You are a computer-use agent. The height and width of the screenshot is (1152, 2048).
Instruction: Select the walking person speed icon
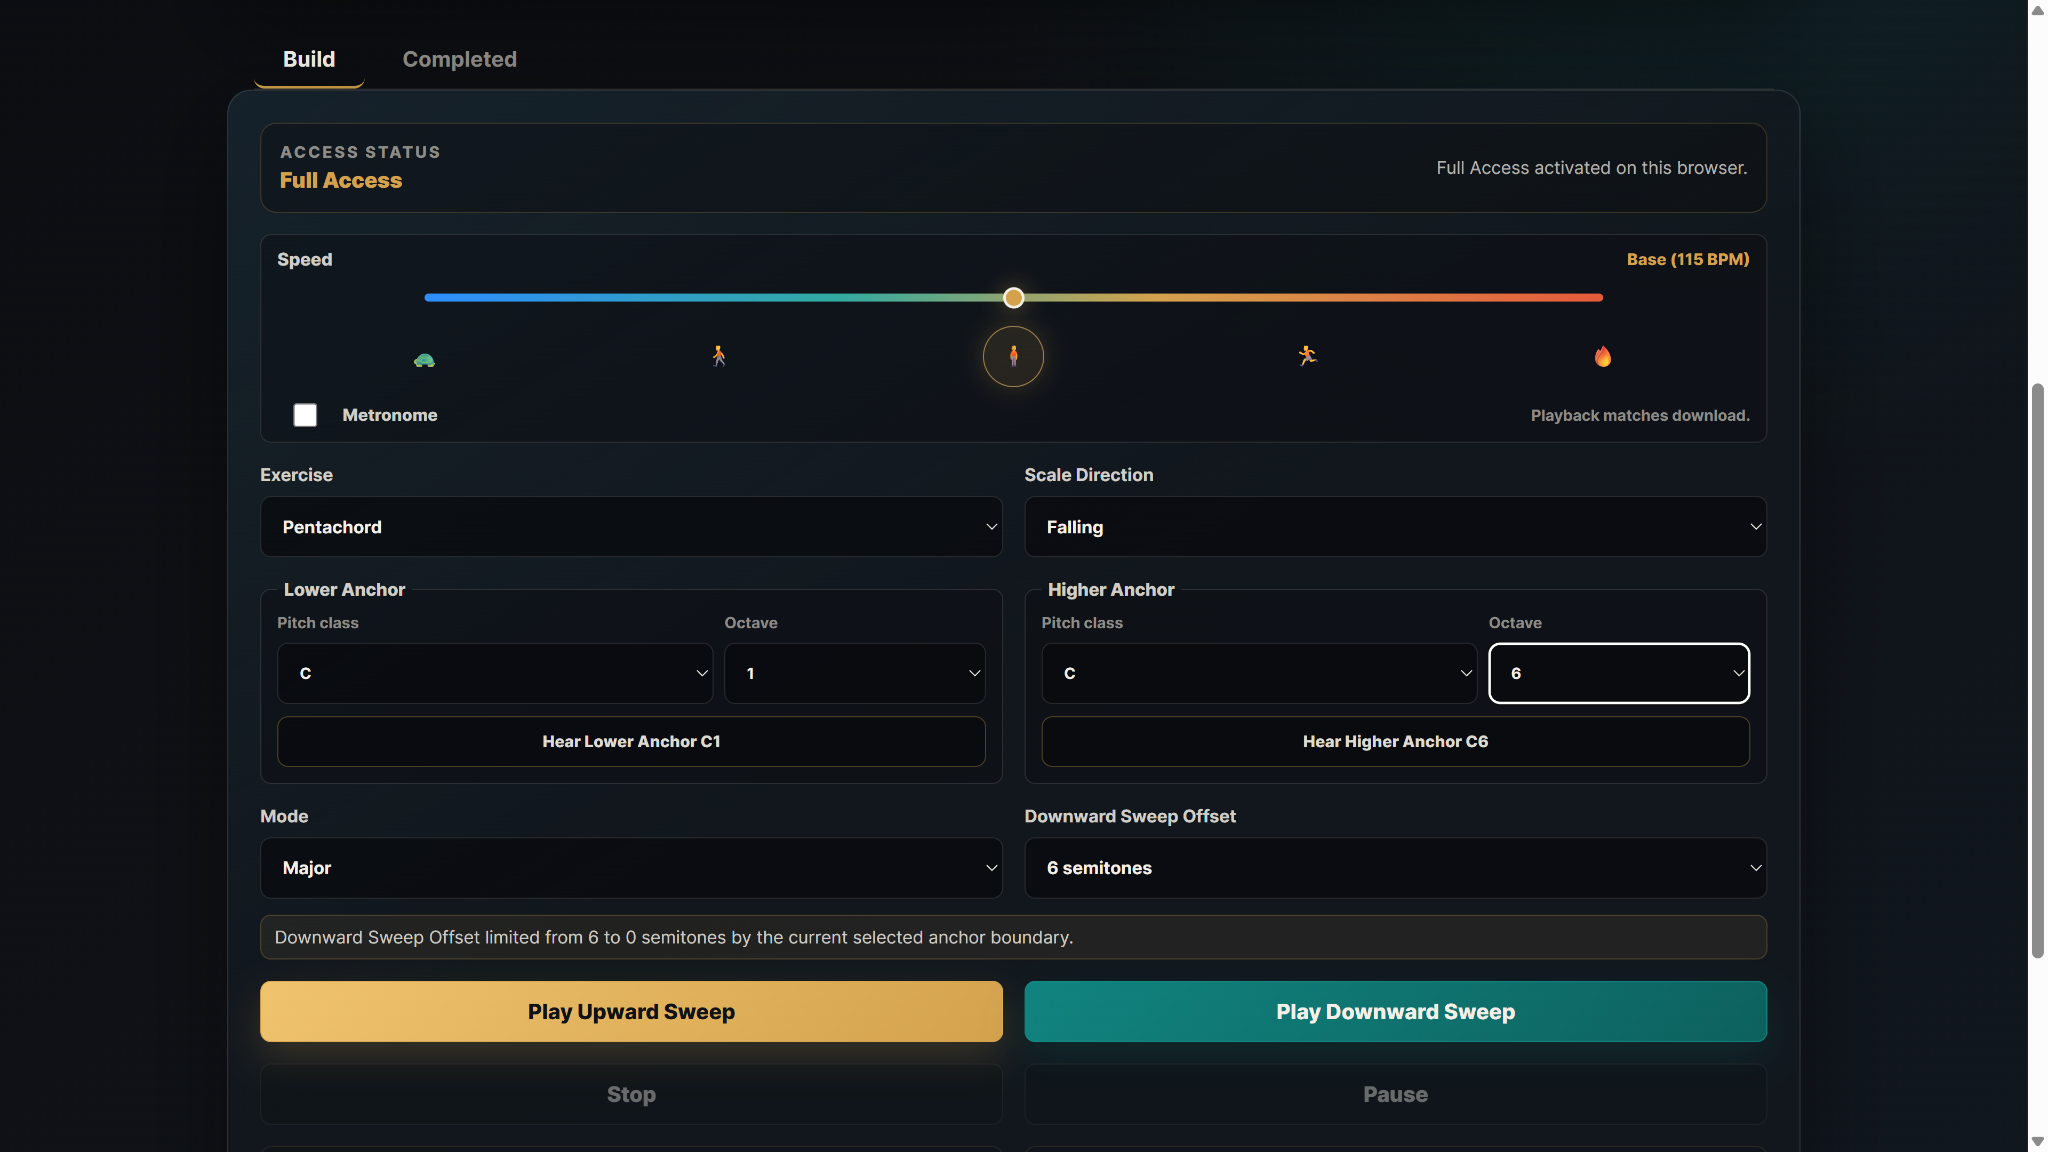coord(719,356)
